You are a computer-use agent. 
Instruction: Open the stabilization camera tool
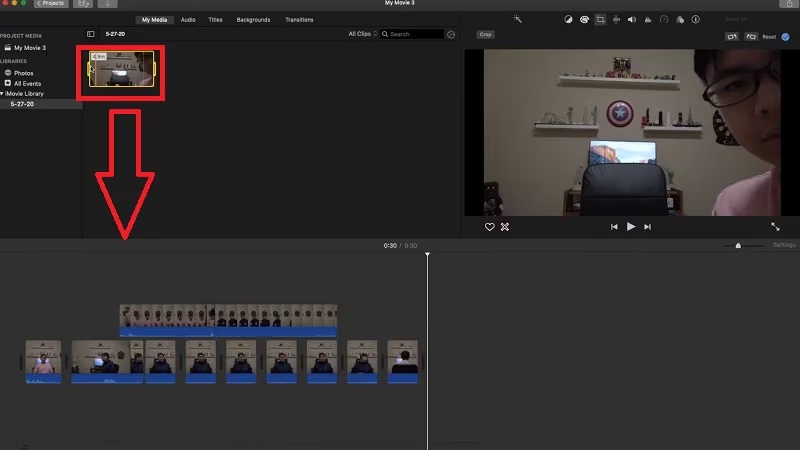coord(616,19)
